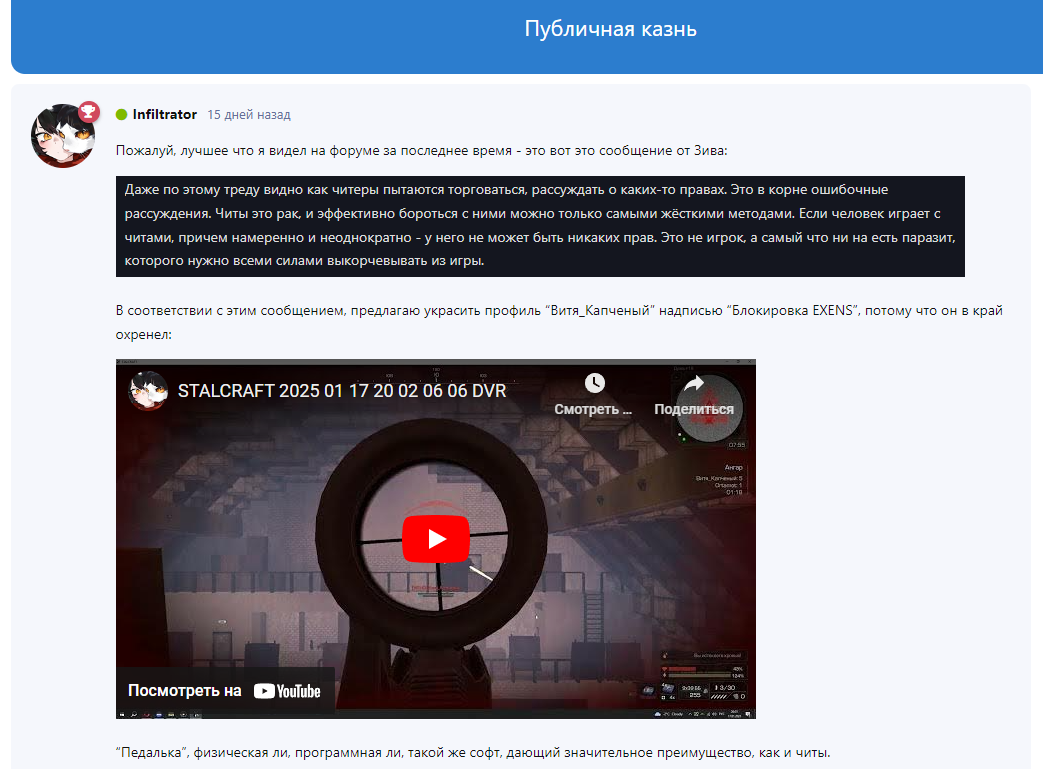1043x769 pixels.
Task: Click 'Посмотреть на YouTube' button
Action: [x=224, y=691]
